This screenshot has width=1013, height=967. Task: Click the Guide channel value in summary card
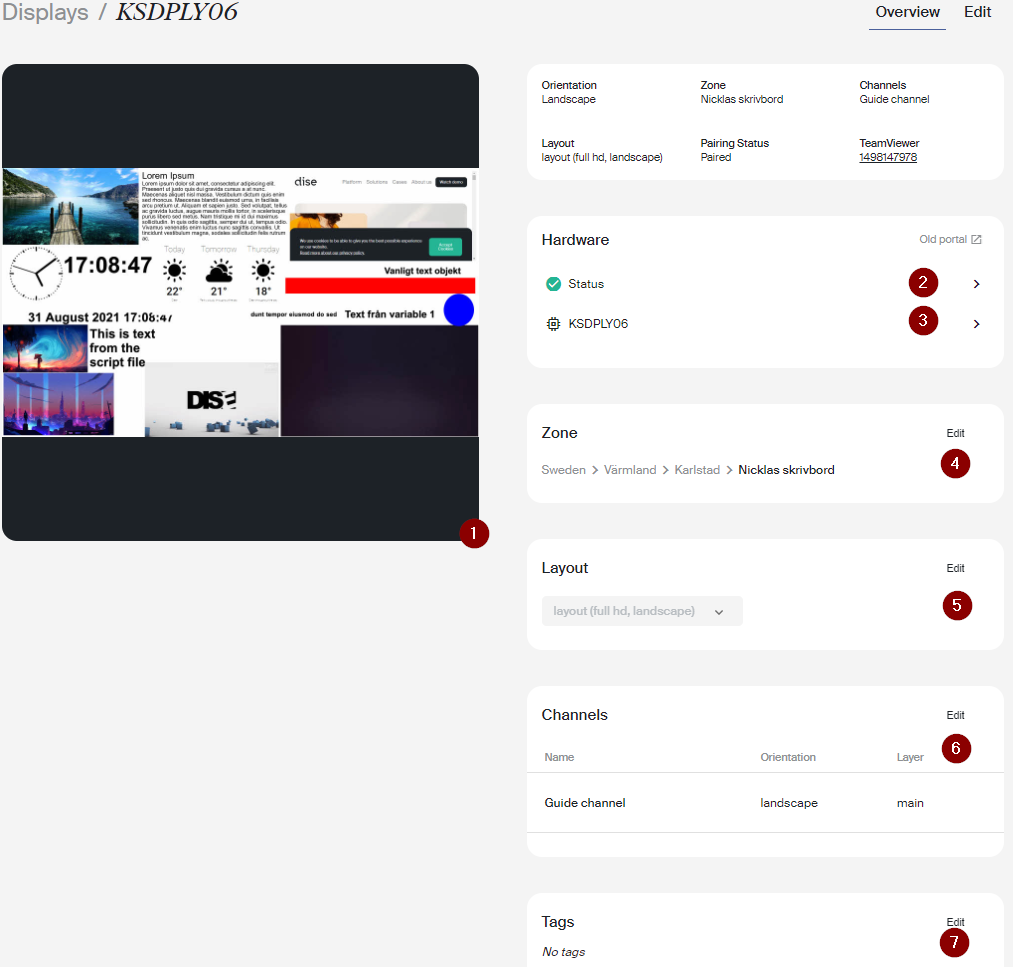coord(894,99)
